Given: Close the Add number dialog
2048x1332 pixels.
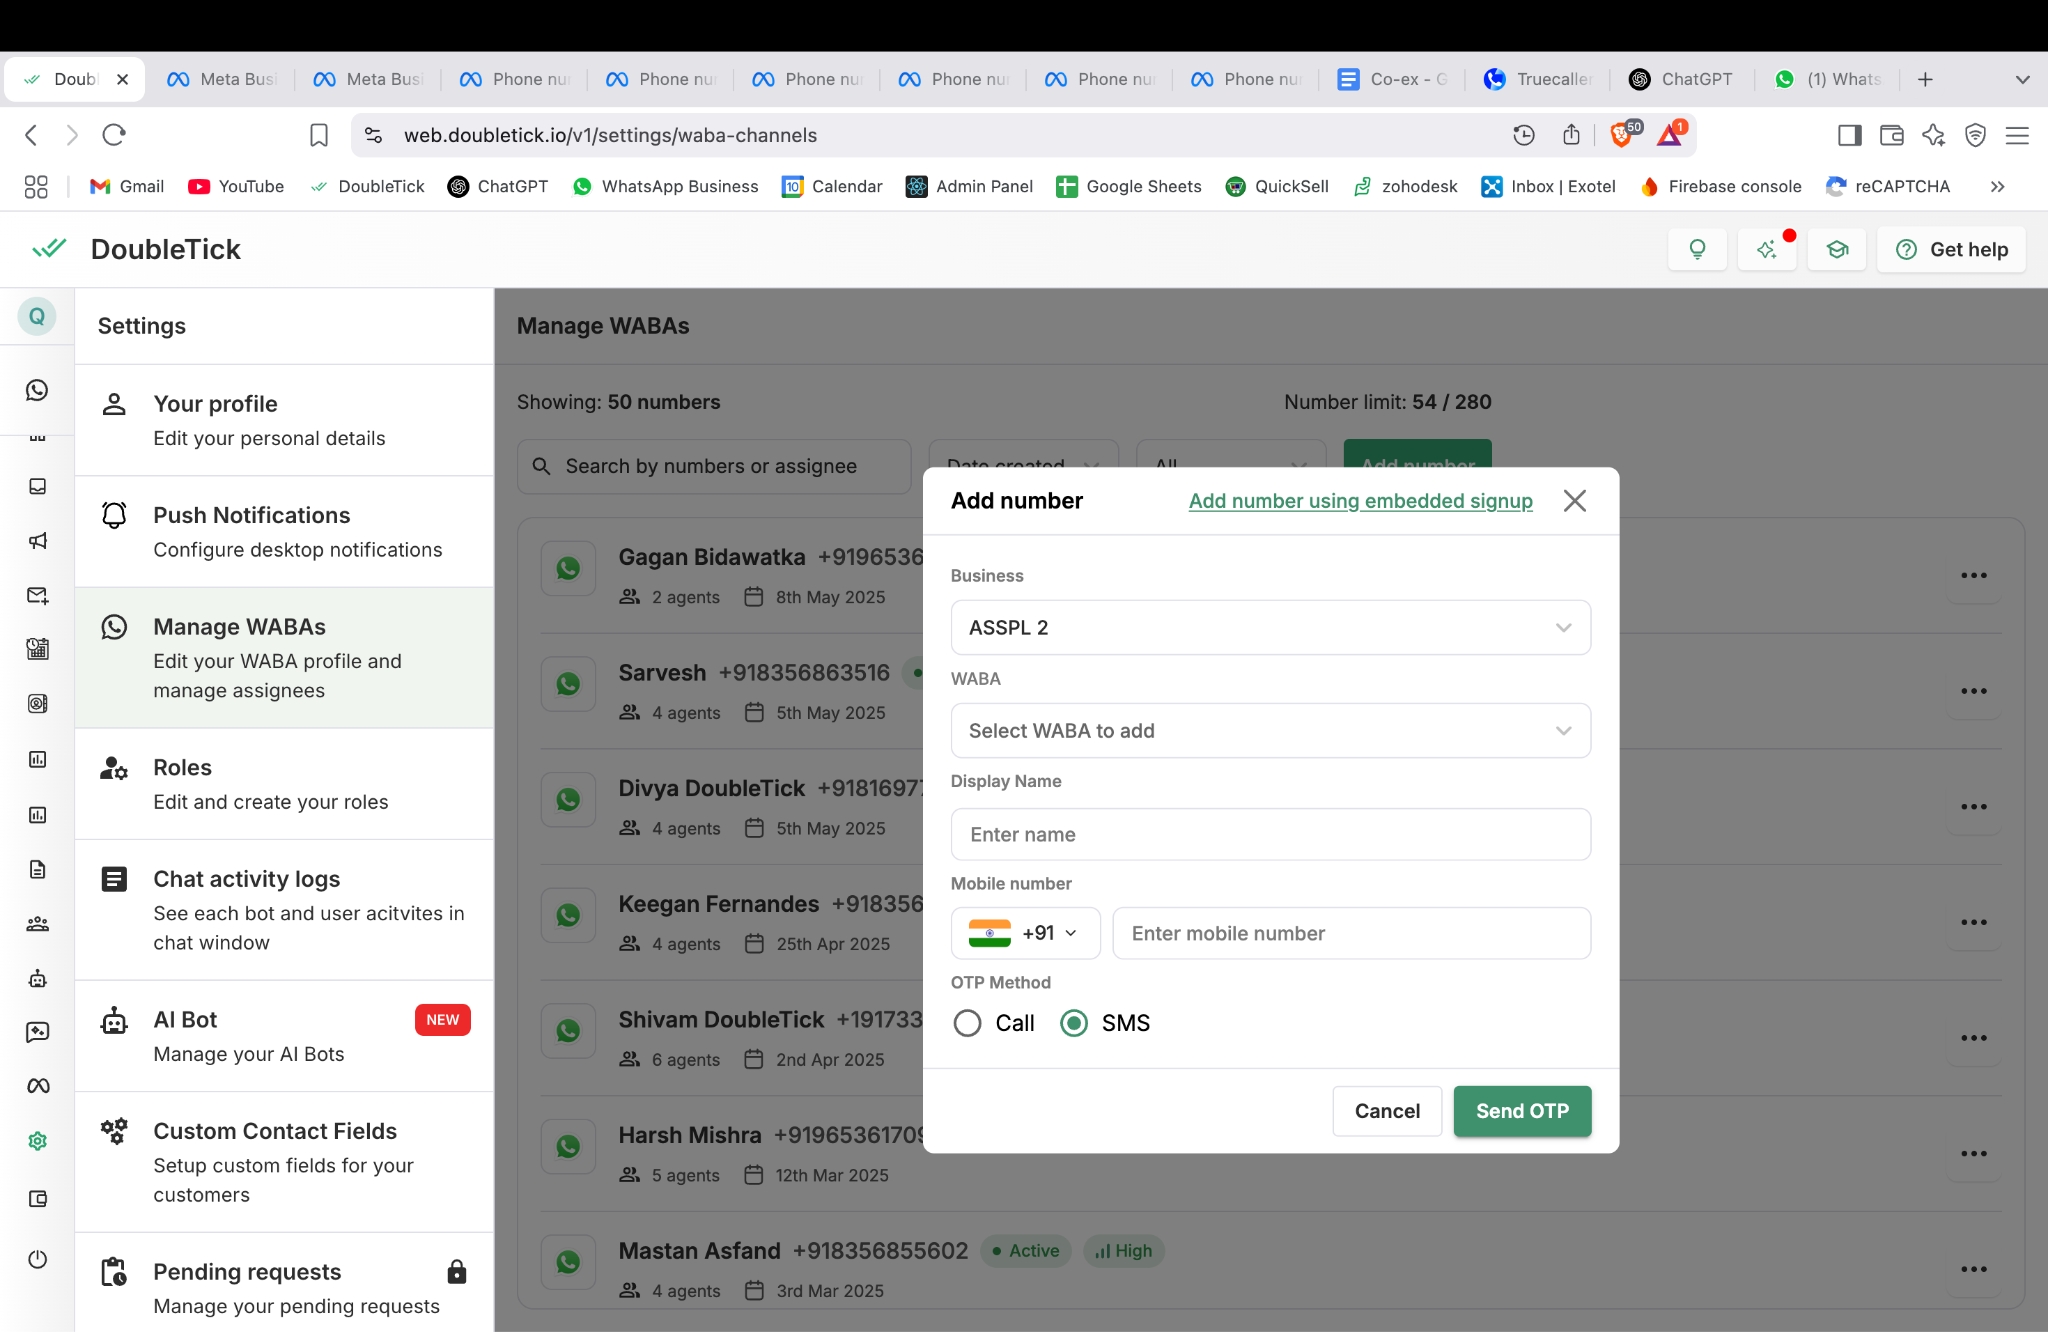Looking at the screenshot, I should (x=1574, y=501).
